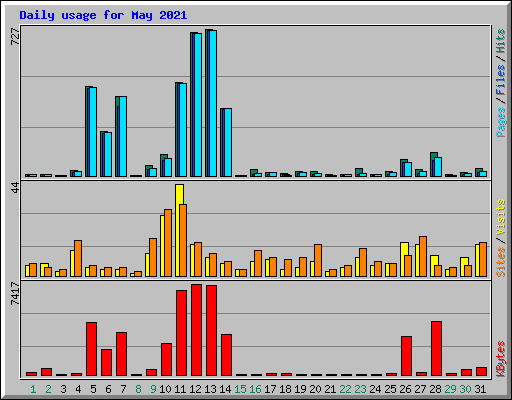Click day 1 on the x-axis

33,389
